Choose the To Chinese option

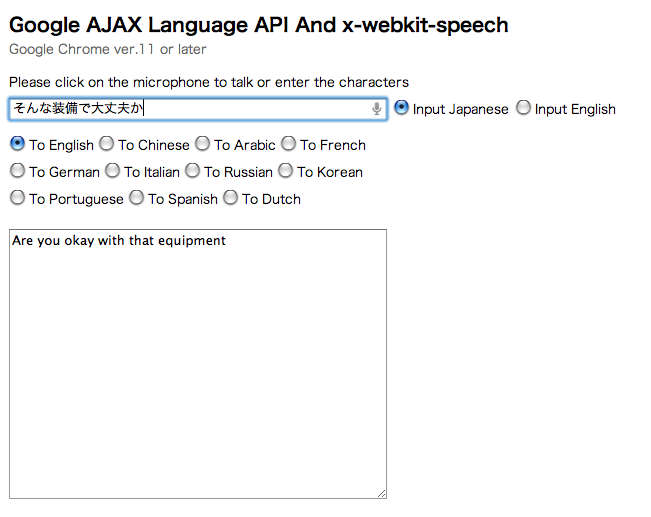tap(107, 144)
